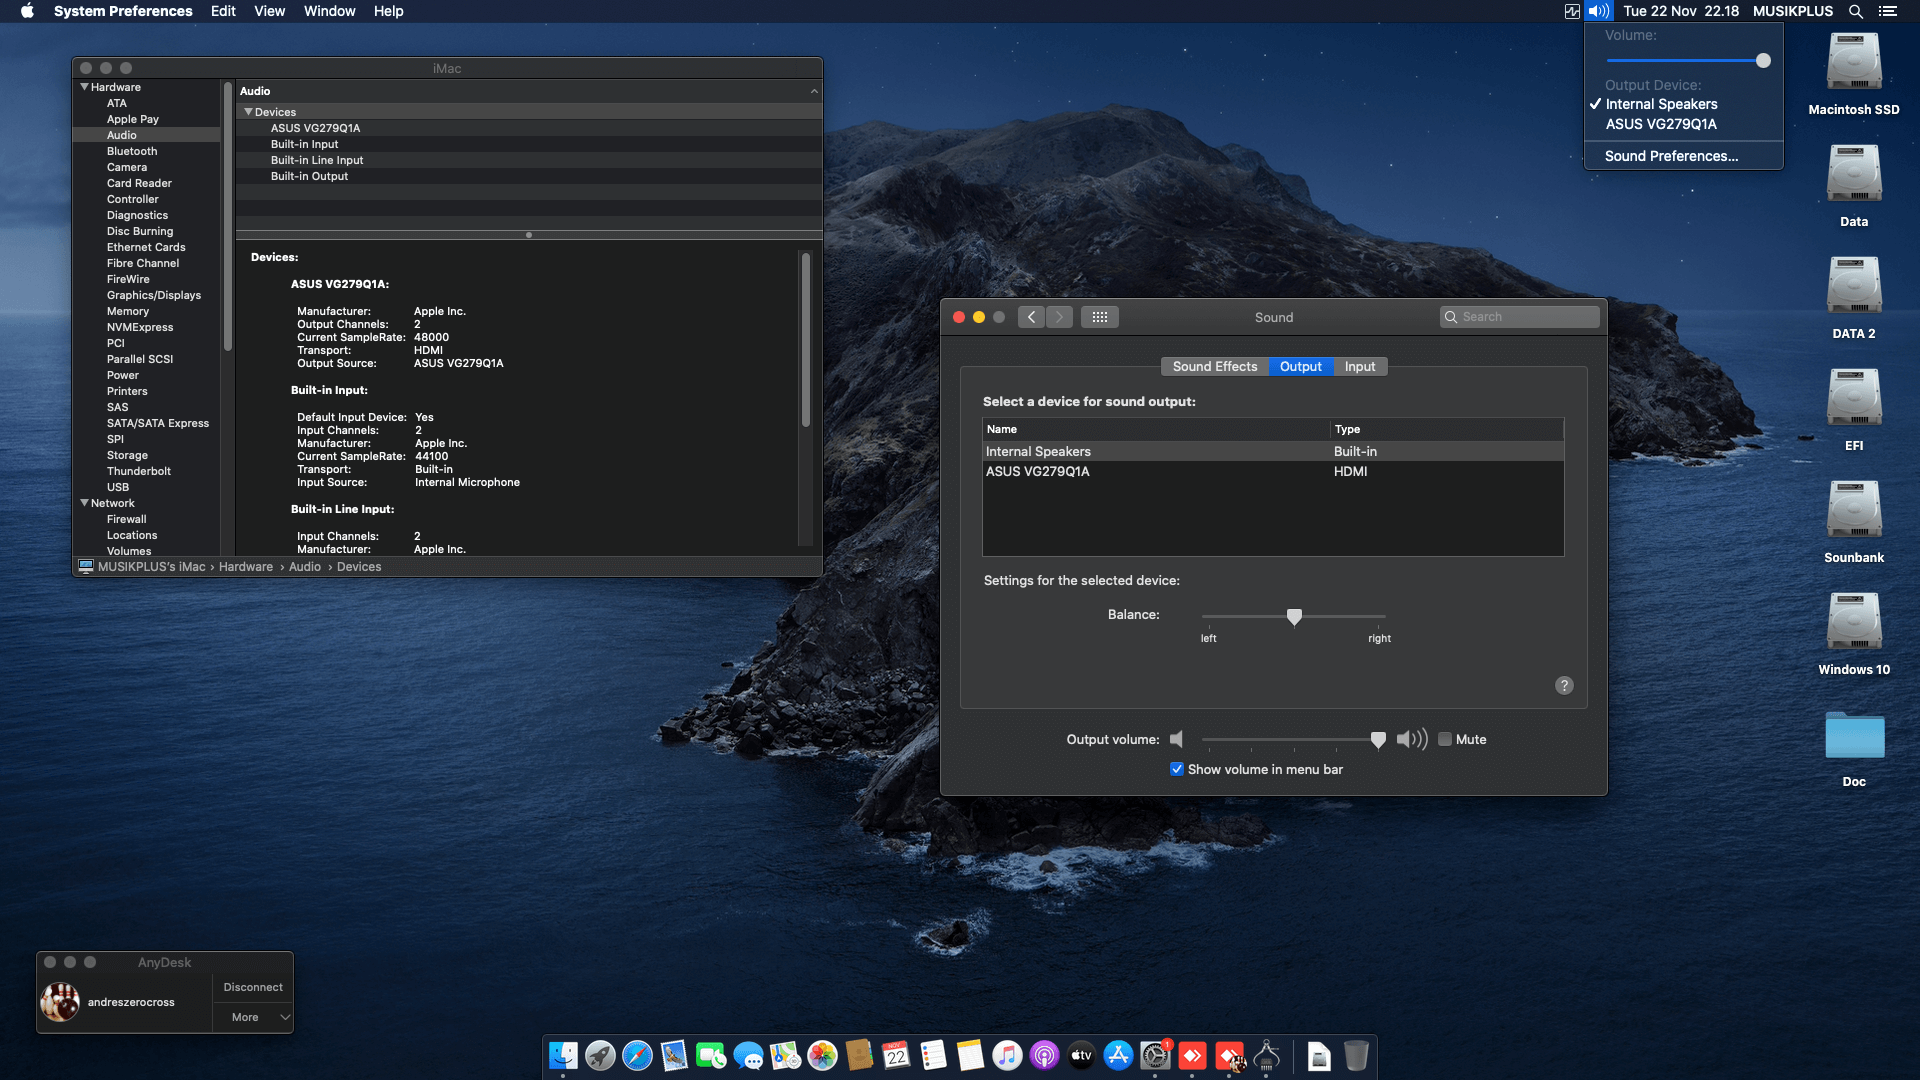Select ASUS VG279Q1A as output device in menu
Image resolution: width=1920 pixels, height=1080 pixels.
(1661, 124)
